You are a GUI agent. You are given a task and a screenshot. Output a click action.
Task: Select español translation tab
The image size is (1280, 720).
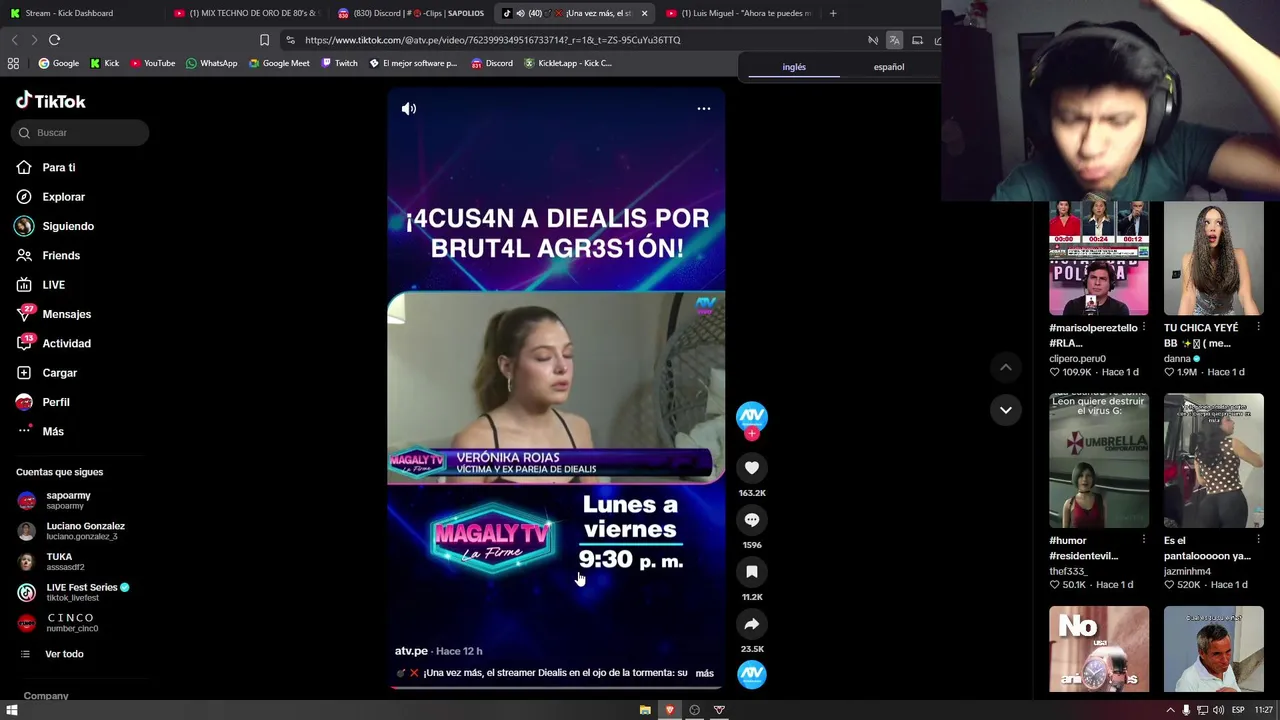[889, 67]
